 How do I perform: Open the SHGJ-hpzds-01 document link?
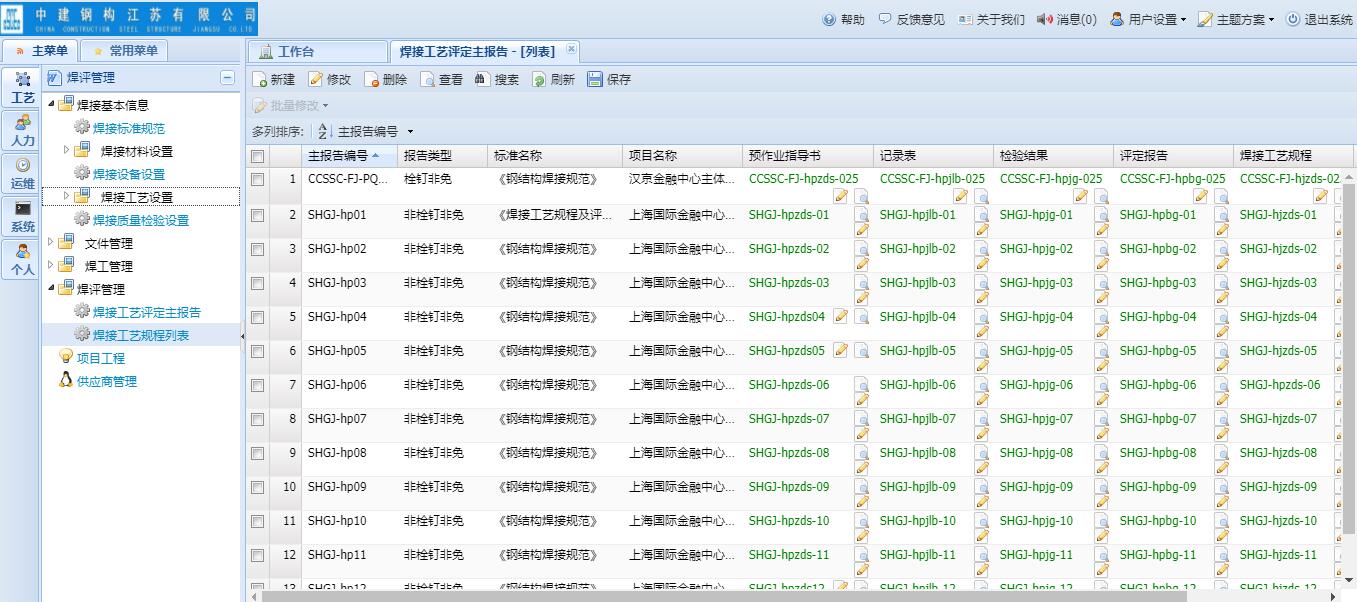[789, 215]
